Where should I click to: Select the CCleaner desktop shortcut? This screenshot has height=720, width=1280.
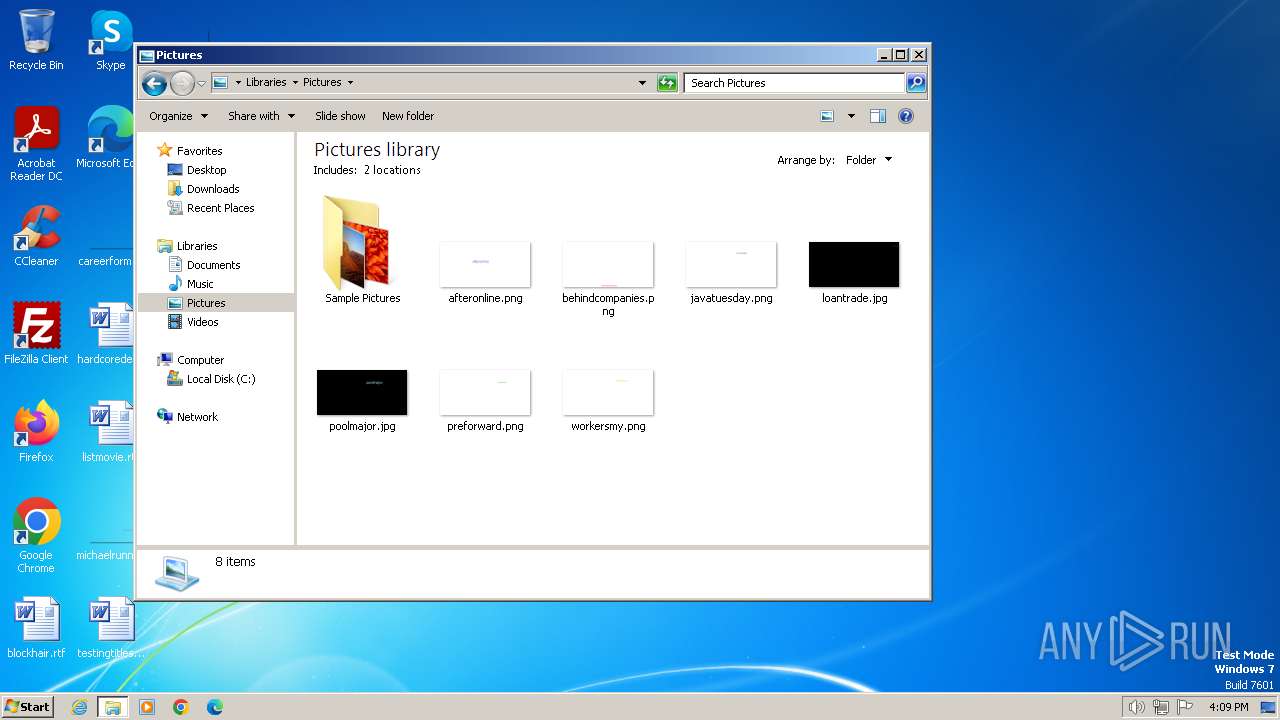pyautogui.click(x=36, y=236)
